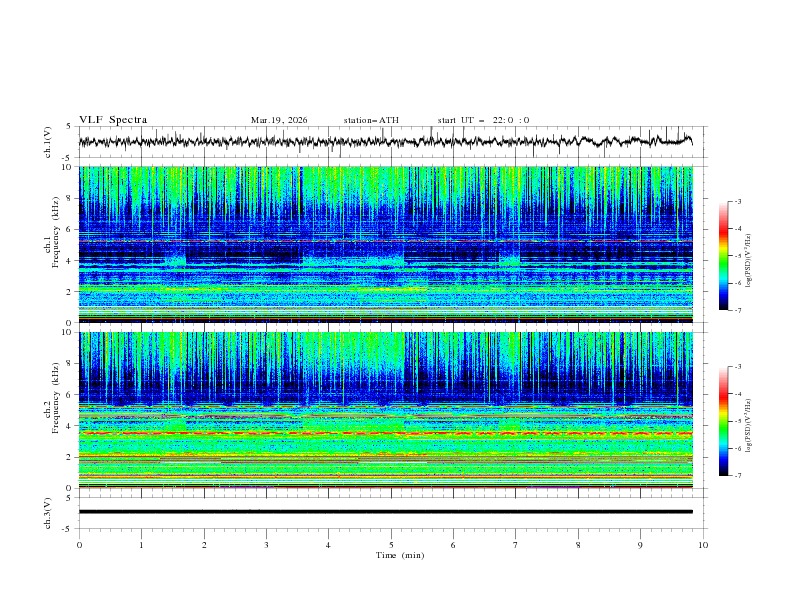792x612 pixels.
Task: Click the "-3" tick on ch.1 colorbar
Action: [x=737, y=201]
